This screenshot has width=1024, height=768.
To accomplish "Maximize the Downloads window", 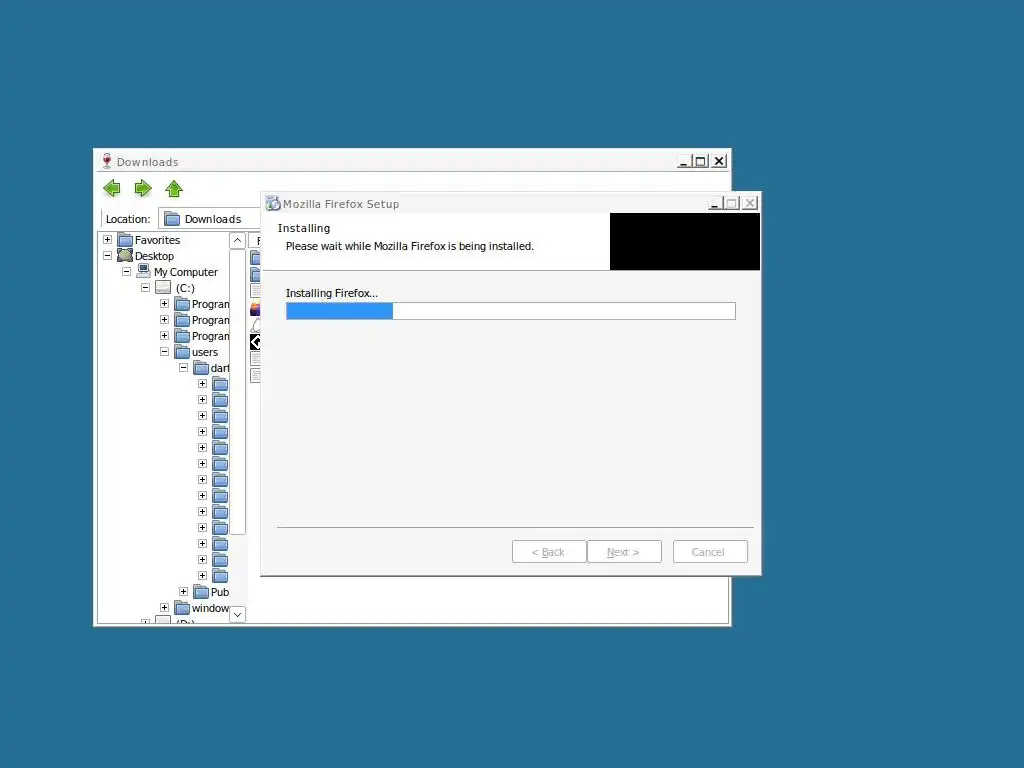I will (701, 161).
